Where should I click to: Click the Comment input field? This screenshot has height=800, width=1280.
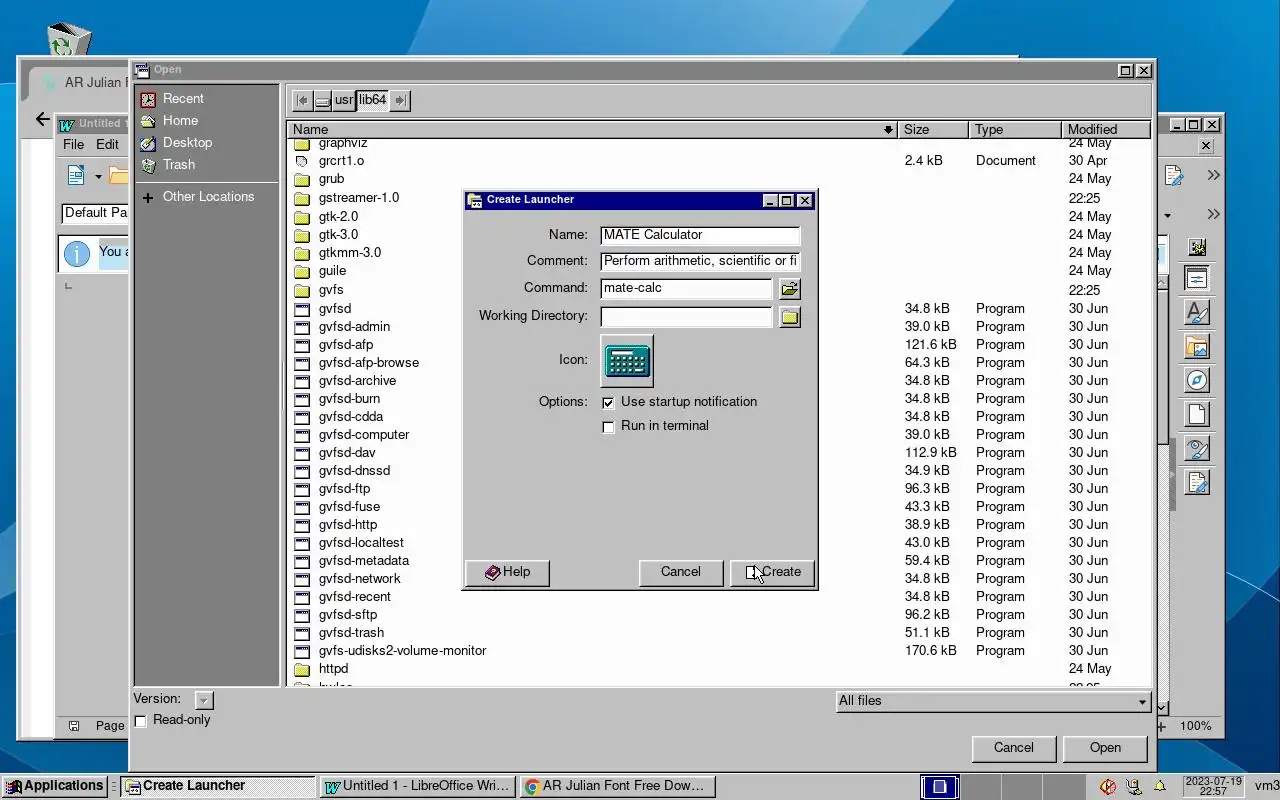(700, 261)
